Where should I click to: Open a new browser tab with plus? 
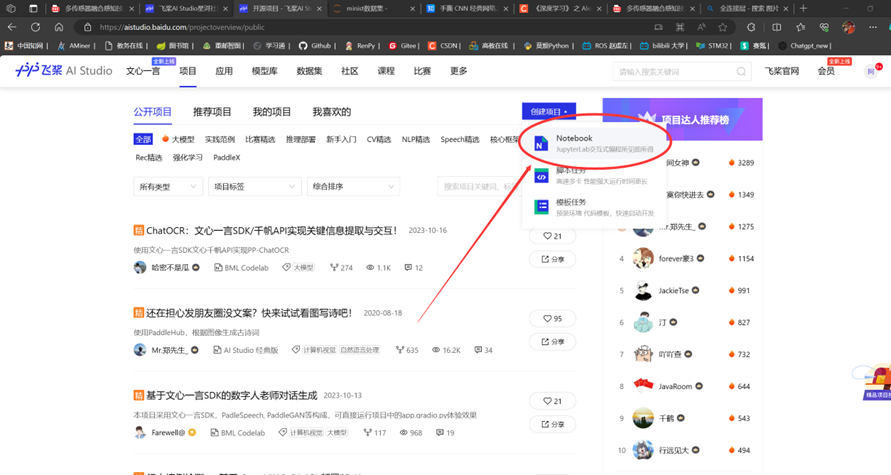click(x=803, y=9)
